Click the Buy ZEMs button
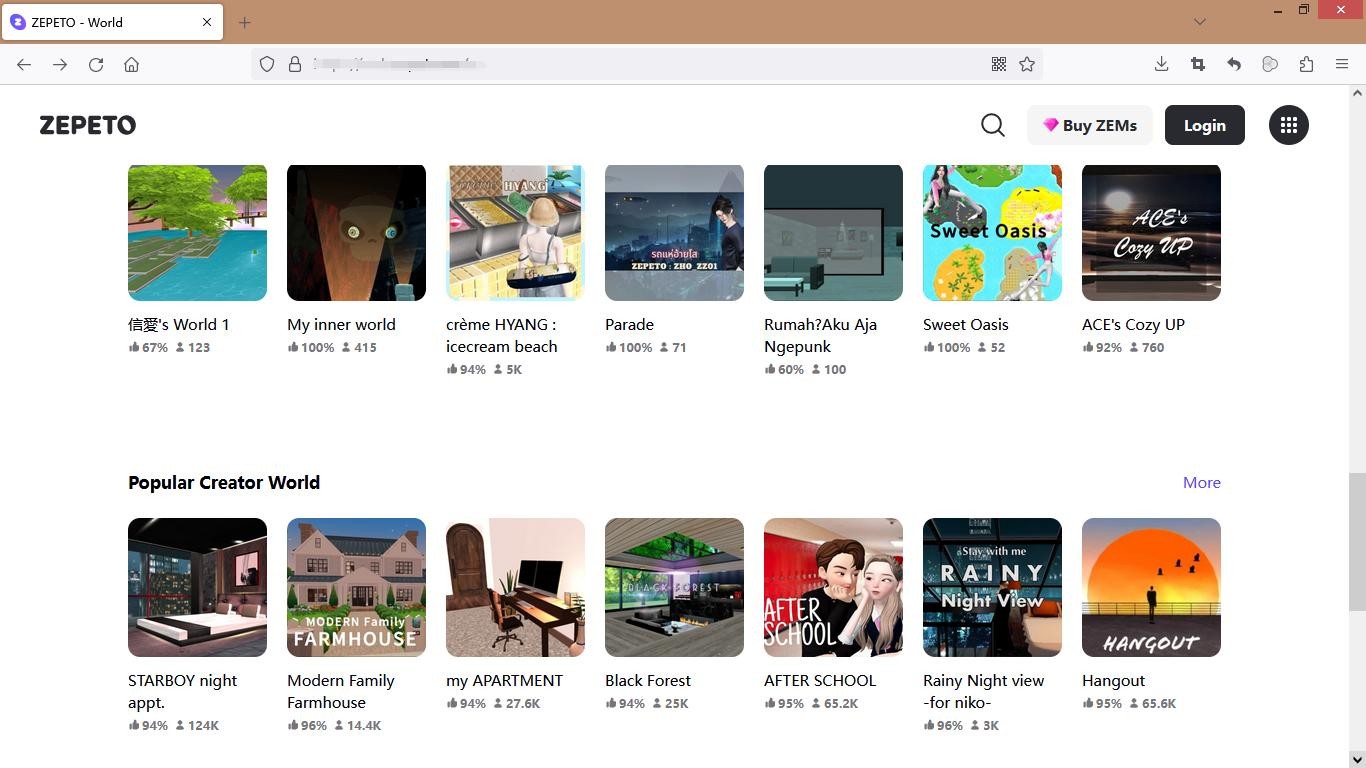This screenshot has height=768, width=1366. pos(1090,125)
